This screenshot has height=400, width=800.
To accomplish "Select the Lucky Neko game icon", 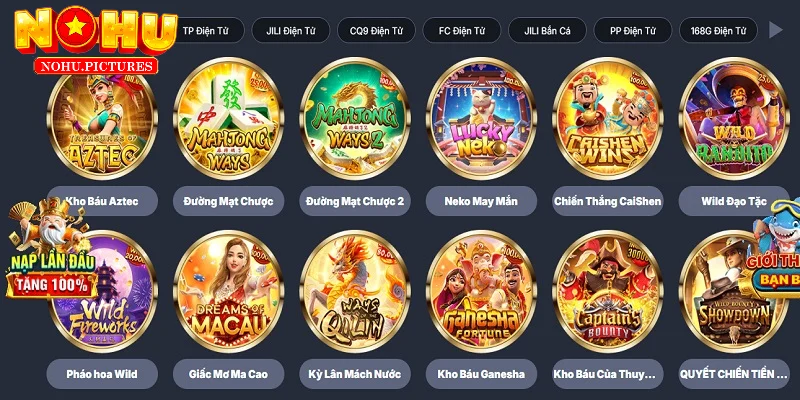I will pyautogui.click(x=482, y=119).
